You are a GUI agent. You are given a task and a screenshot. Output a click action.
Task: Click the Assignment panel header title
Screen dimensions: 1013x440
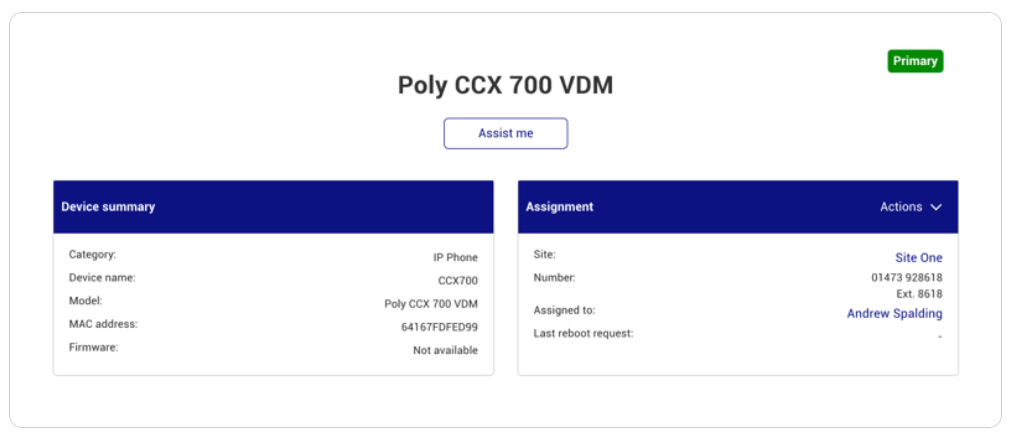click(x=559, y=207)
